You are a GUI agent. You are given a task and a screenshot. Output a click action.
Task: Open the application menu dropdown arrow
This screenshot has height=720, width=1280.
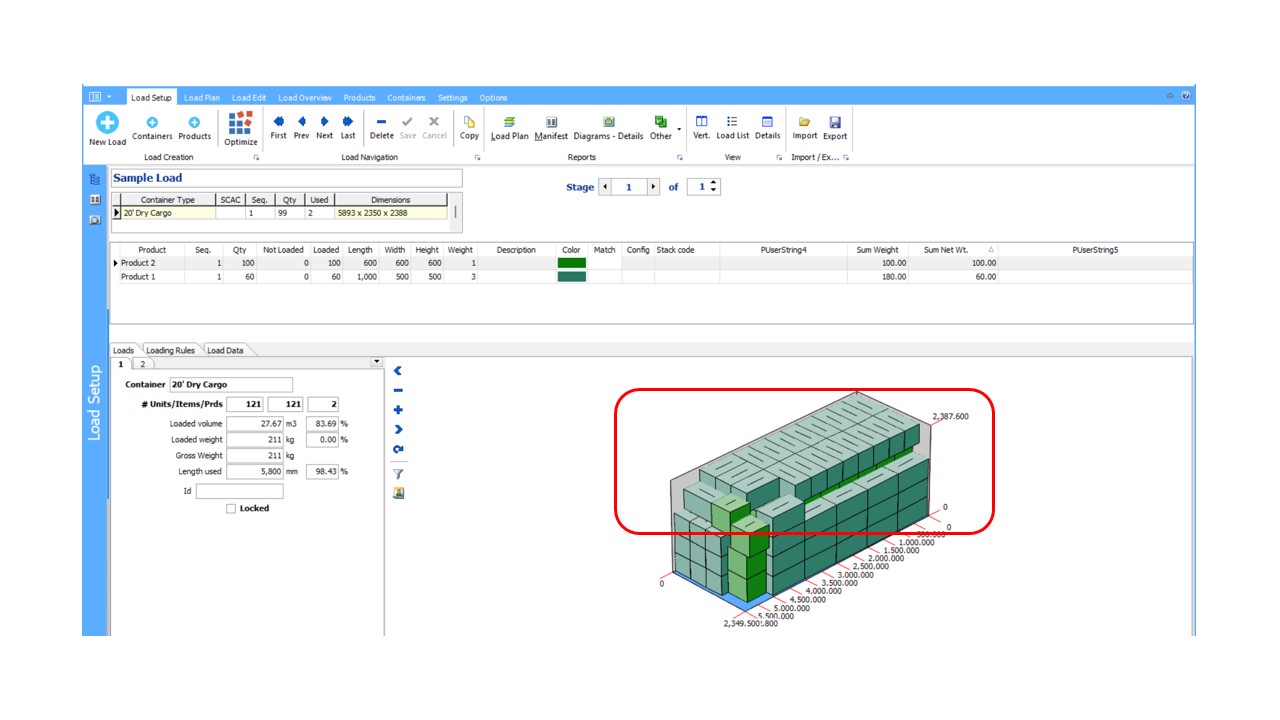coord(109,97)
